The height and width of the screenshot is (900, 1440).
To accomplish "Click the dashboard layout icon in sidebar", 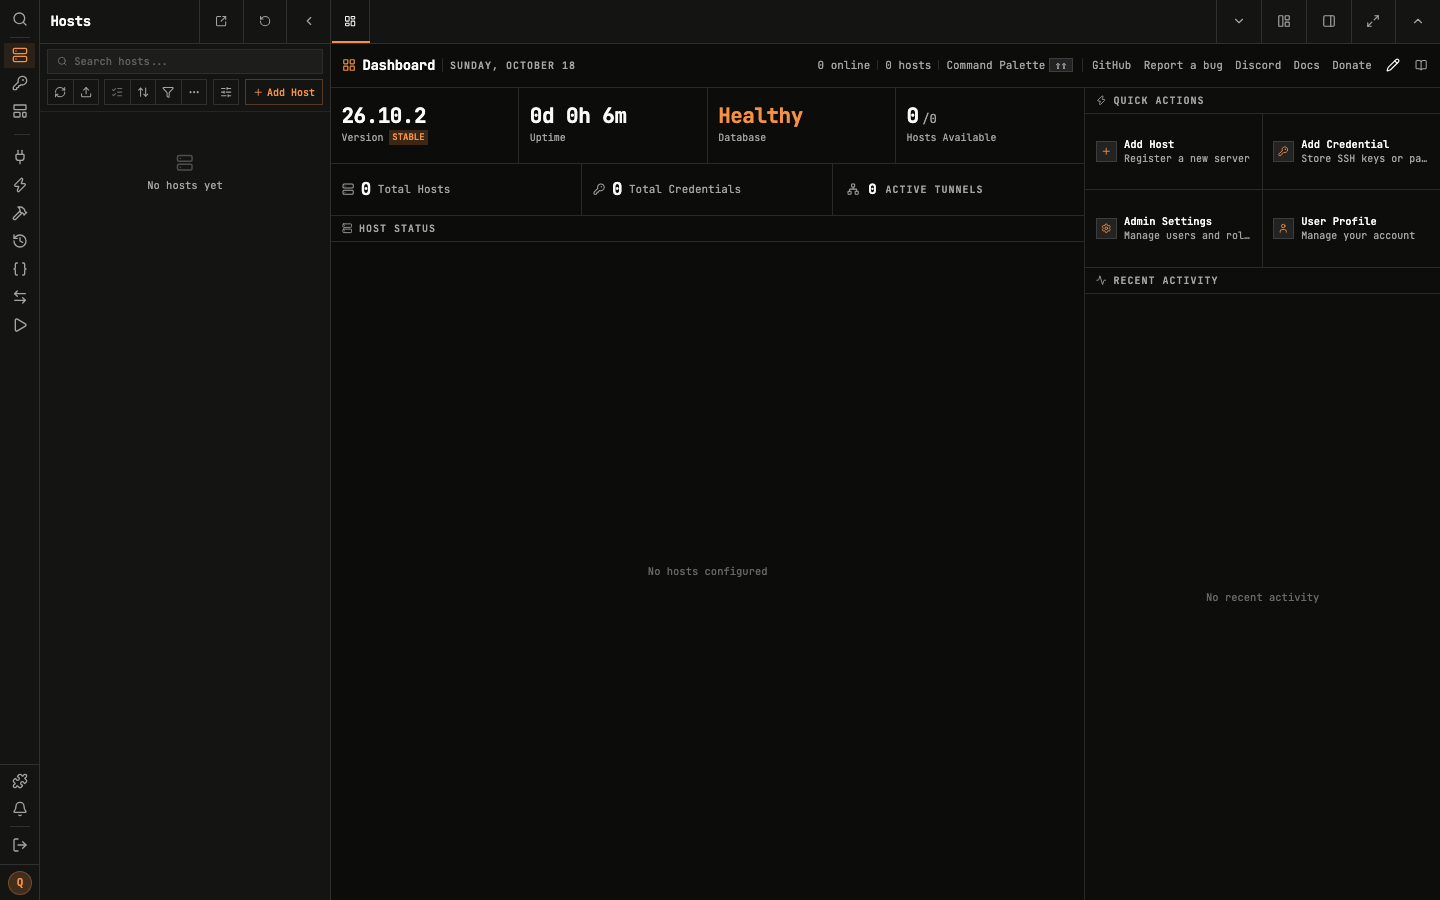I will coord(19,111).
